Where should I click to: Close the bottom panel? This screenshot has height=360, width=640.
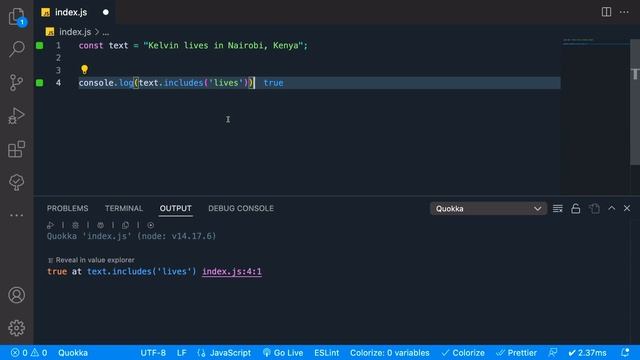tap(627, 208)
